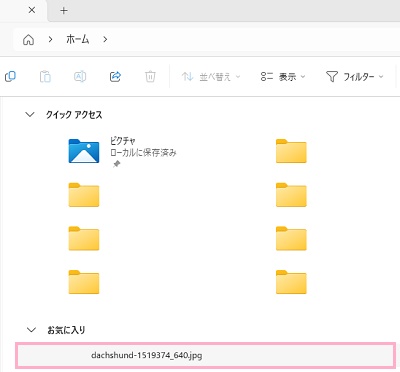Expand the chevron after the Home icon
400x372 pixels.
[x=50, y=40]
